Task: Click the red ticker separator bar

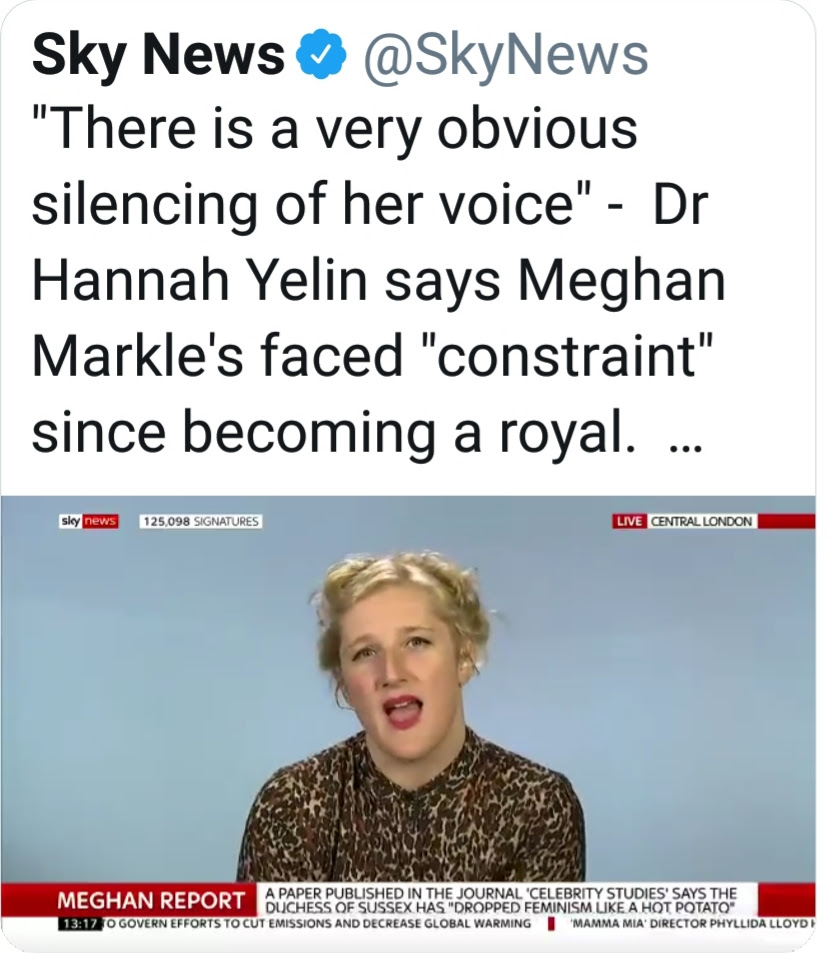Action: point(550,924)
